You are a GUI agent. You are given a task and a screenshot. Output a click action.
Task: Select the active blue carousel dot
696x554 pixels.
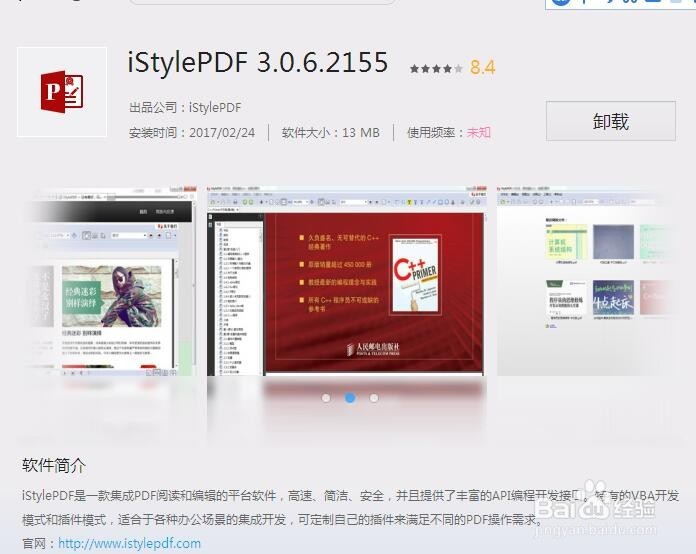point(350,398)
